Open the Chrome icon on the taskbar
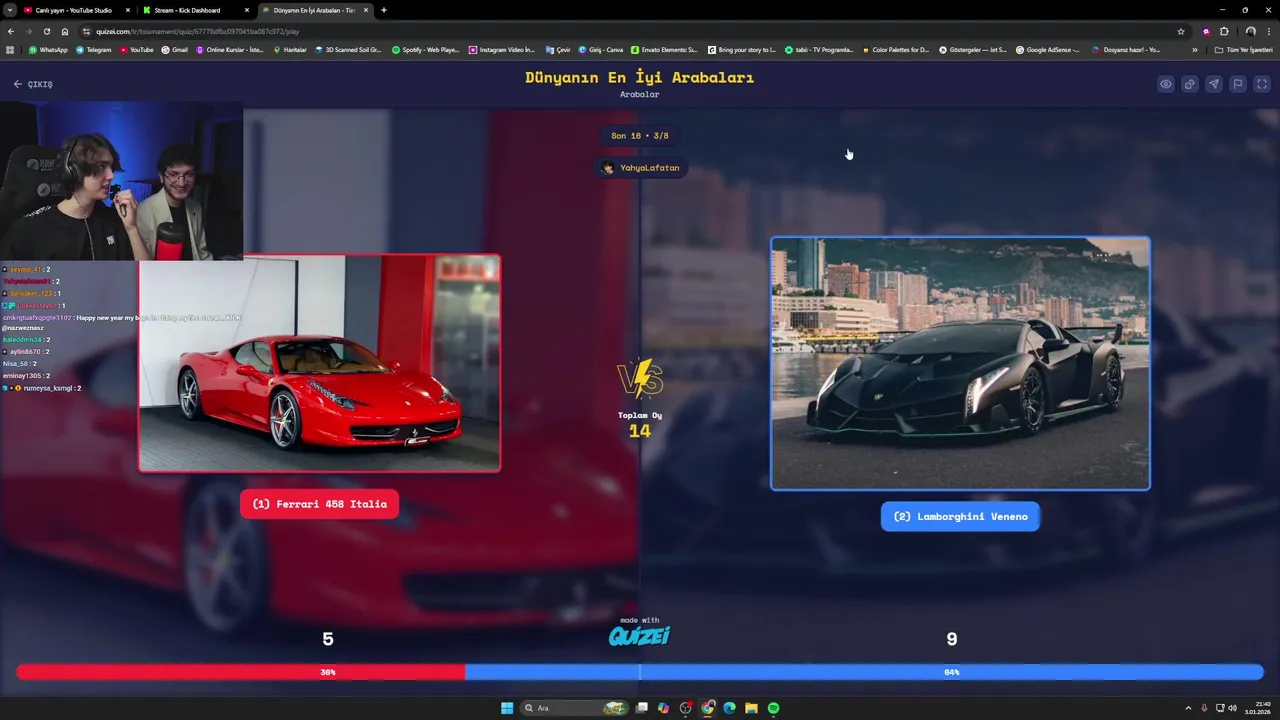The height and width of the screenshot is (720, 1280). (x=708, y=708)
